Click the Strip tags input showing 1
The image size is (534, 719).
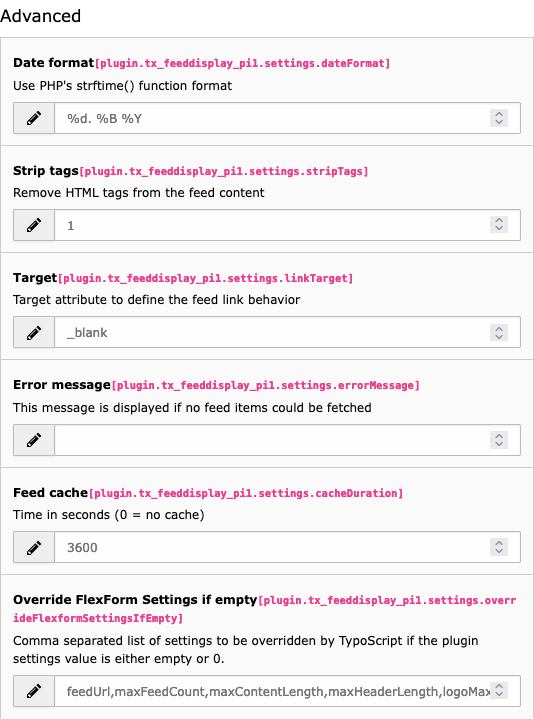[x=287, y=225]
